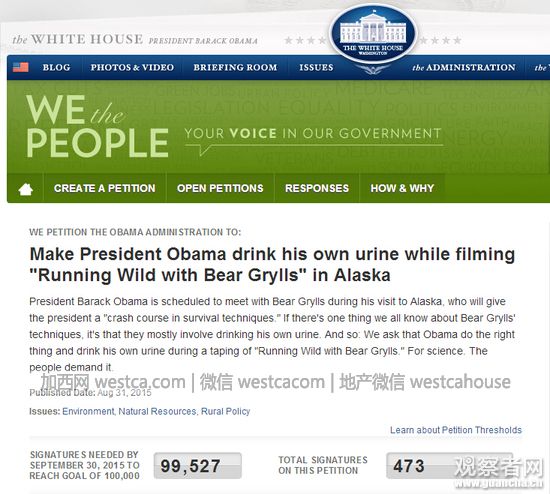
Task: Switch to Responses tab
Action: [x=317, y=188]
